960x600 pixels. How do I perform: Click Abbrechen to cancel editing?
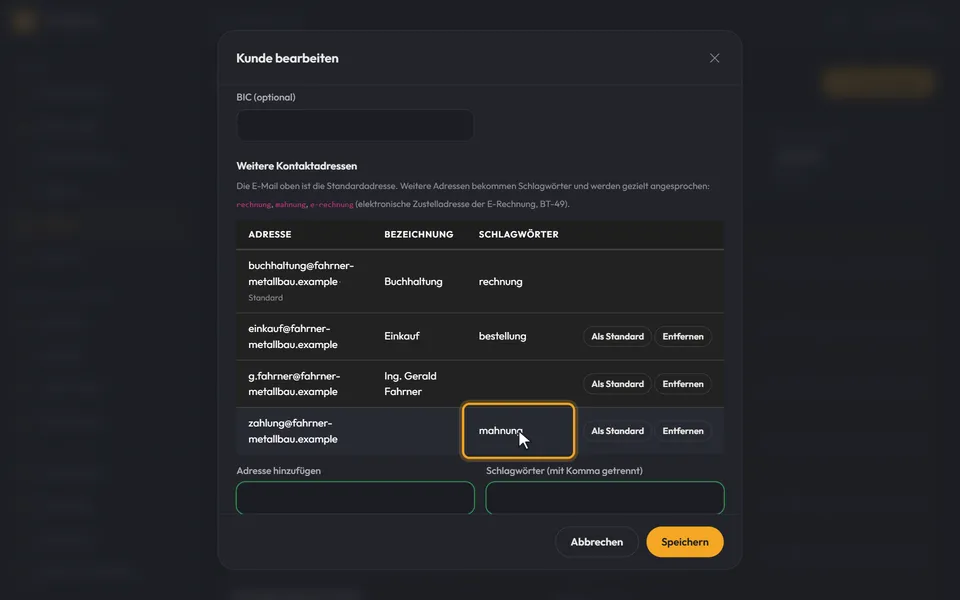pos(596,542)
